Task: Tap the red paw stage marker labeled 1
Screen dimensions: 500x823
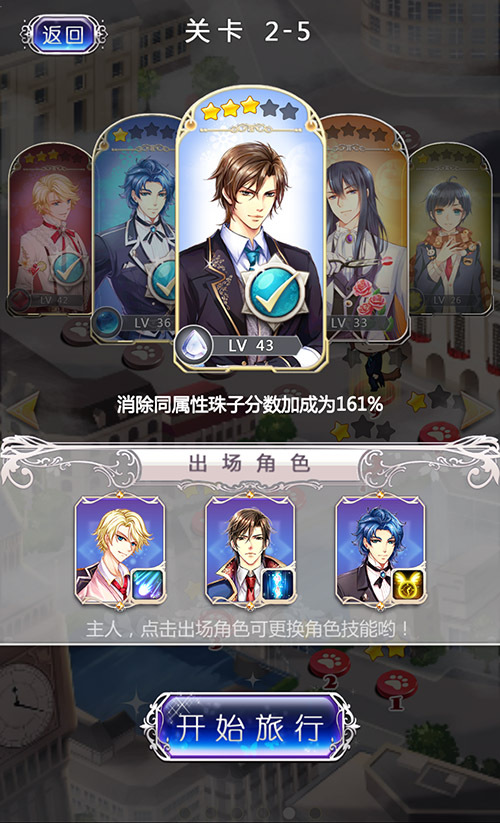Action: pos(397,687)
